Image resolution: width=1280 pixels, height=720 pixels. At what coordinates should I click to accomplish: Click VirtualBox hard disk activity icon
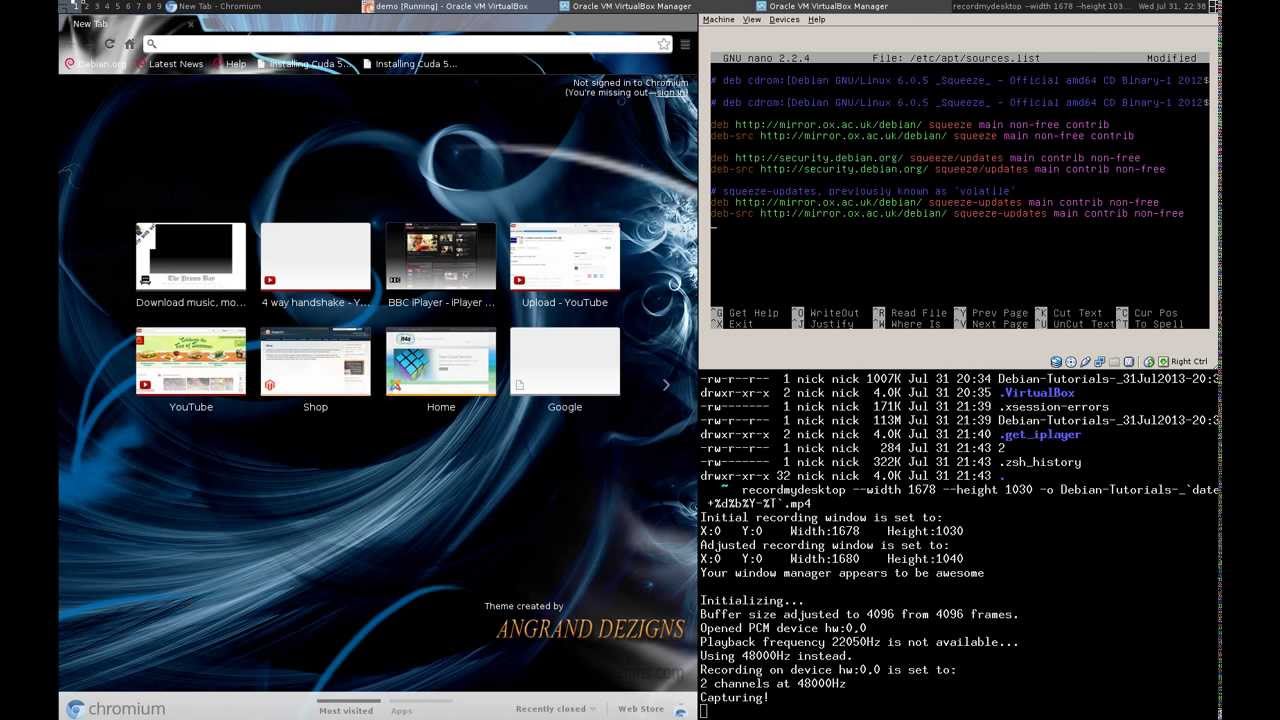[1056, 362]
